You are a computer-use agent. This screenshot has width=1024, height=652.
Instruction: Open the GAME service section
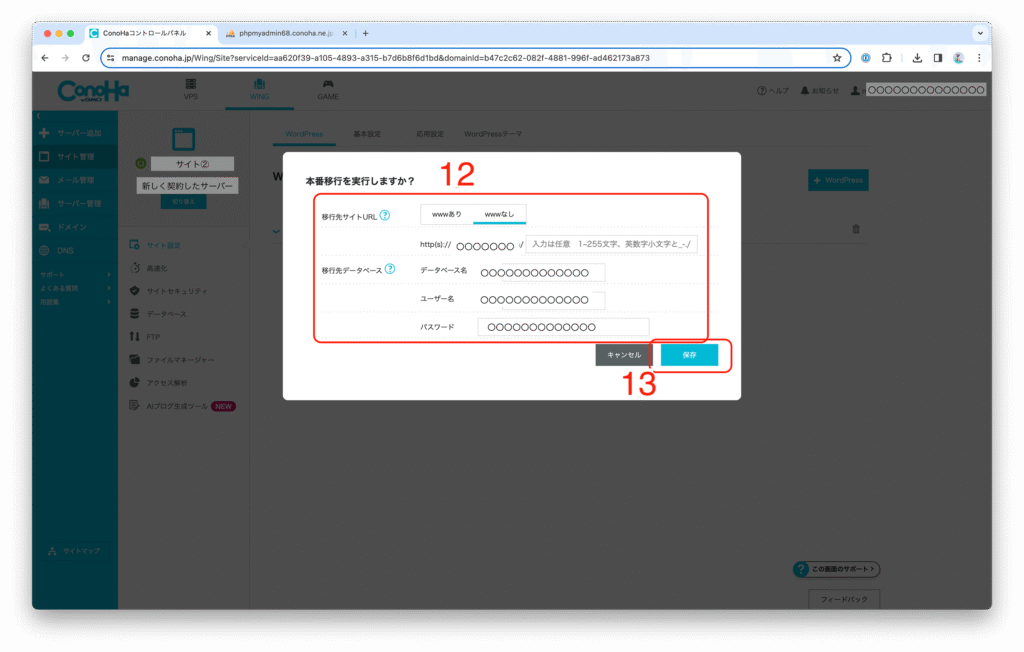(328, 90)
